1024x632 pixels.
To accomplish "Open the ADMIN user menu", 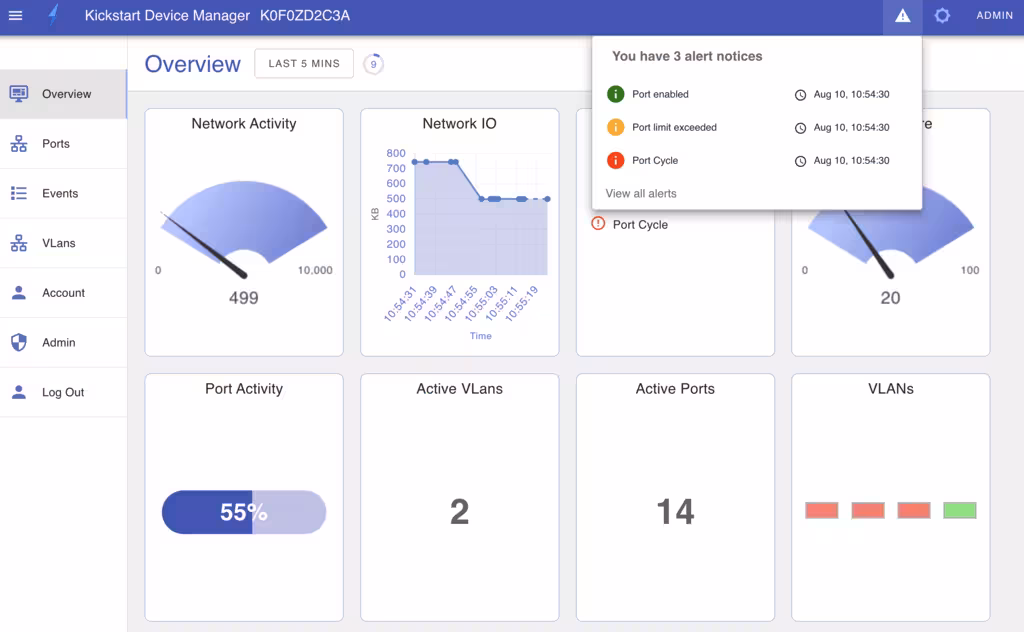I will (995, 16).
